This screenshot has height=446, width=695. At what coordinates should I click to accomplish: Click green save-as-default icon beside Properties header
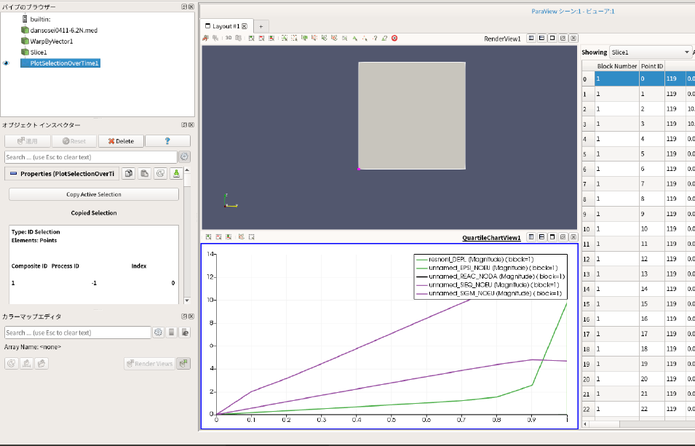(x=176, y=173)
